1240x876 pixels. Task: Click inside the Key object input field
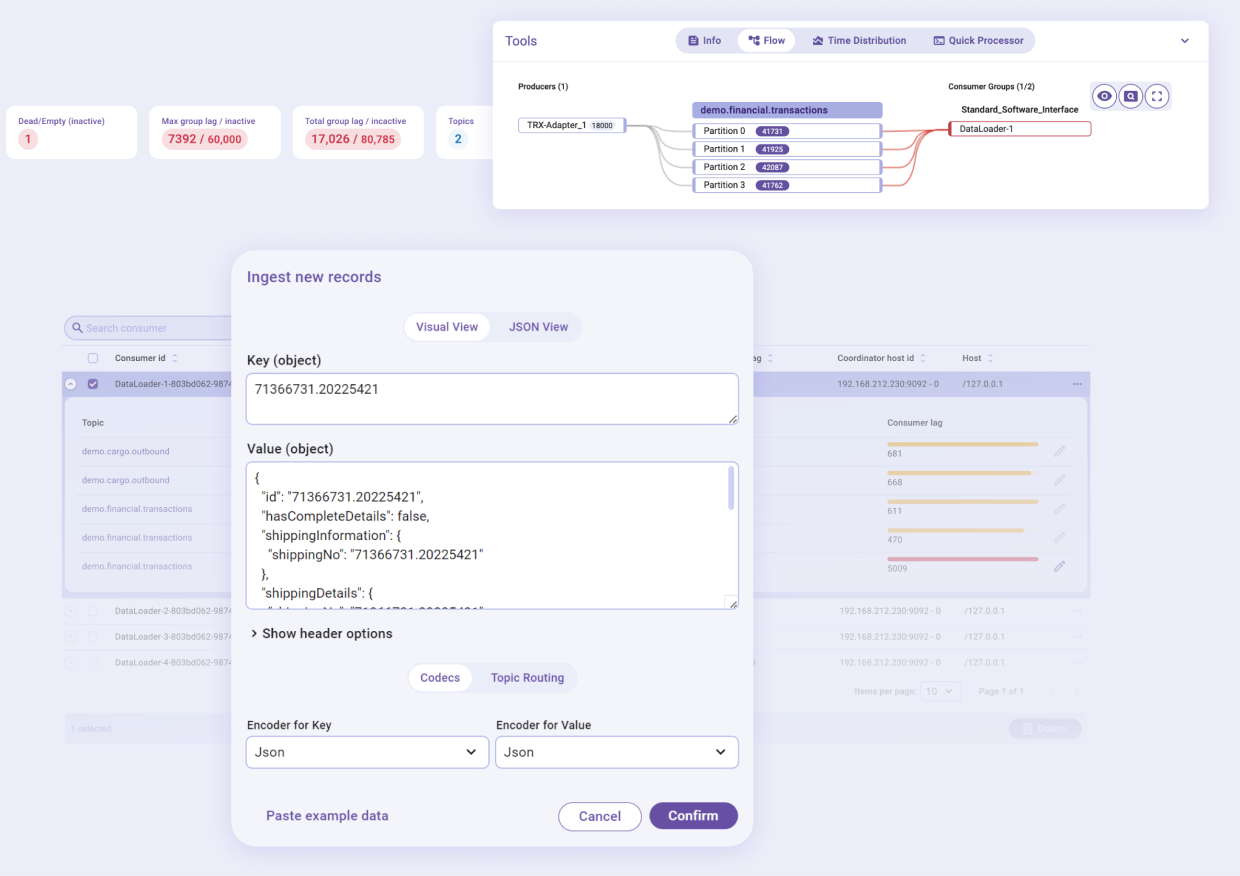click(x=492, y=398)
